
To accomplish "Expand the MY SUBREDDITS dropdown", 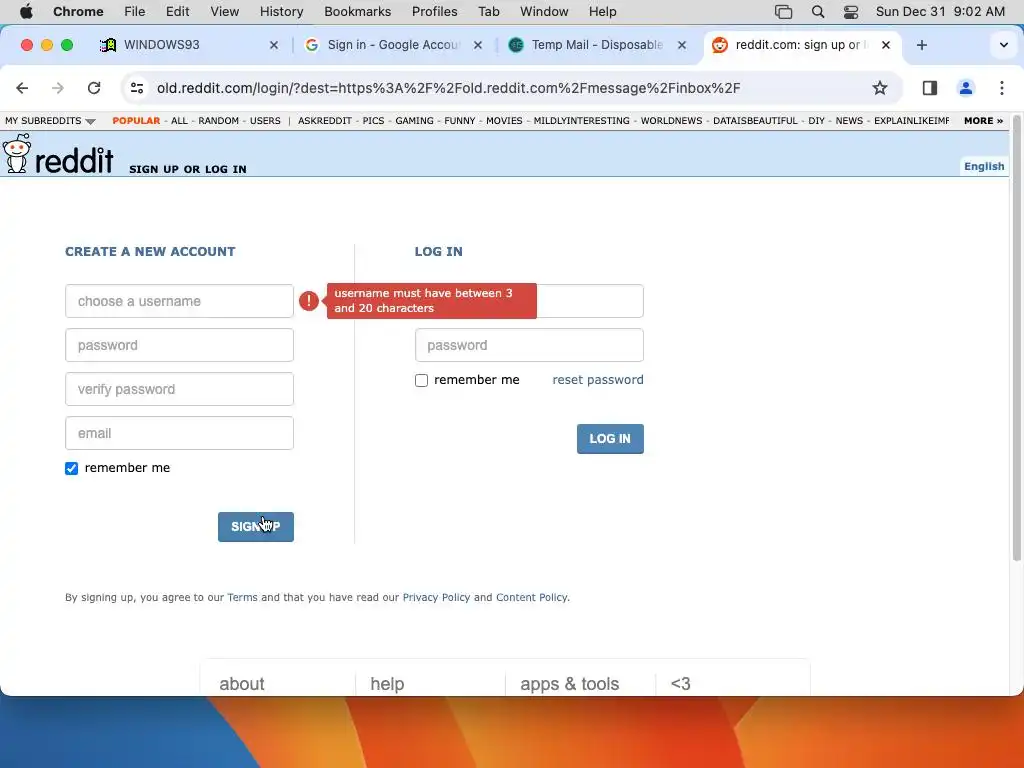I will pyautogui.click(x=50, y=121).
